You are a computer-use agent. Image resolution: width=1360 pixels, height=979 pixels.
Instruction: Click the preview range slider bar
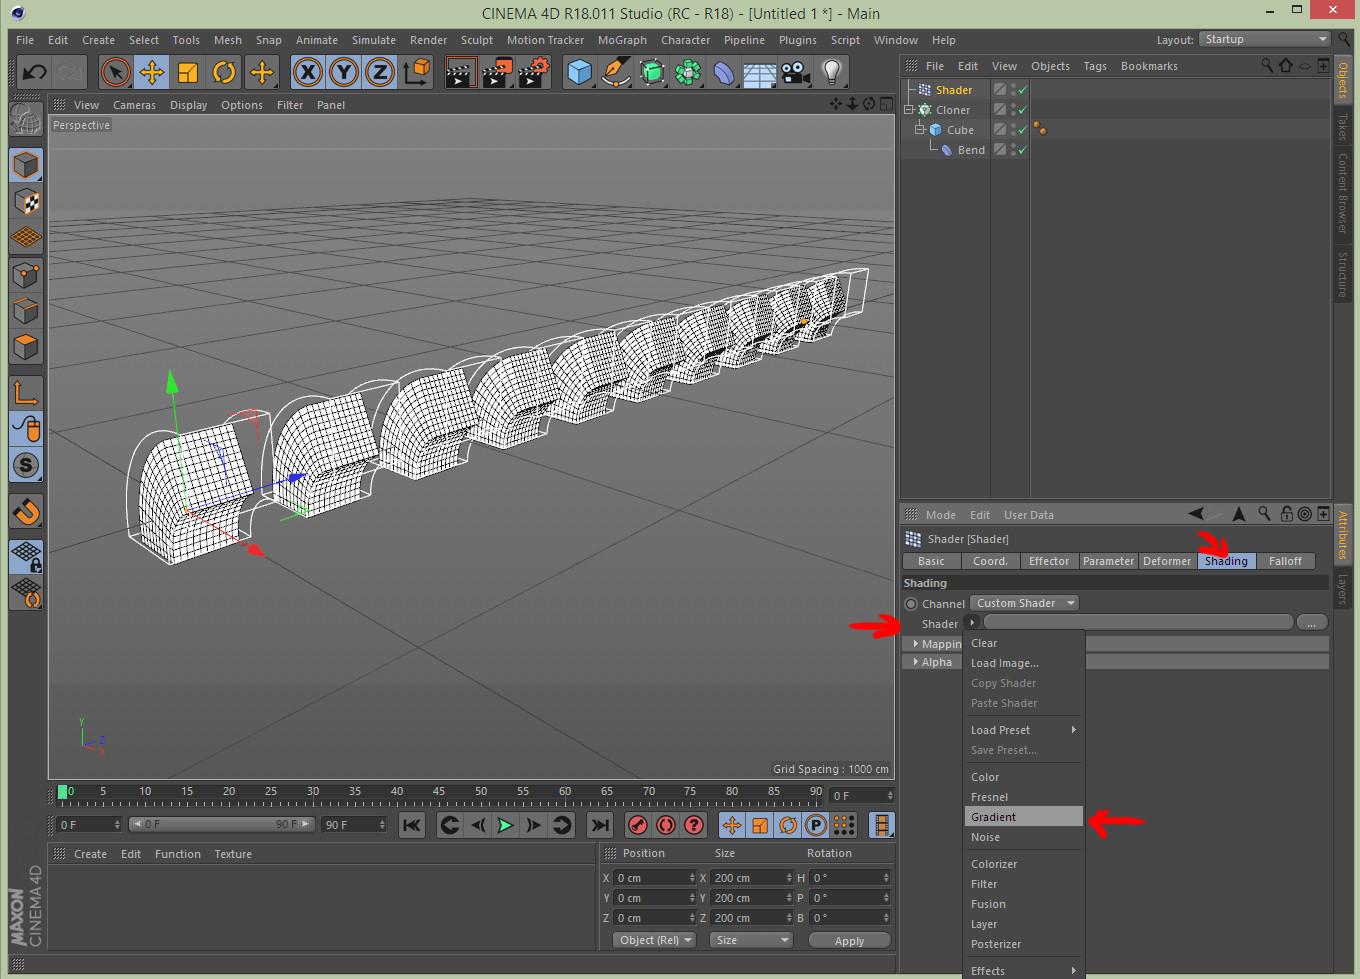222,824
